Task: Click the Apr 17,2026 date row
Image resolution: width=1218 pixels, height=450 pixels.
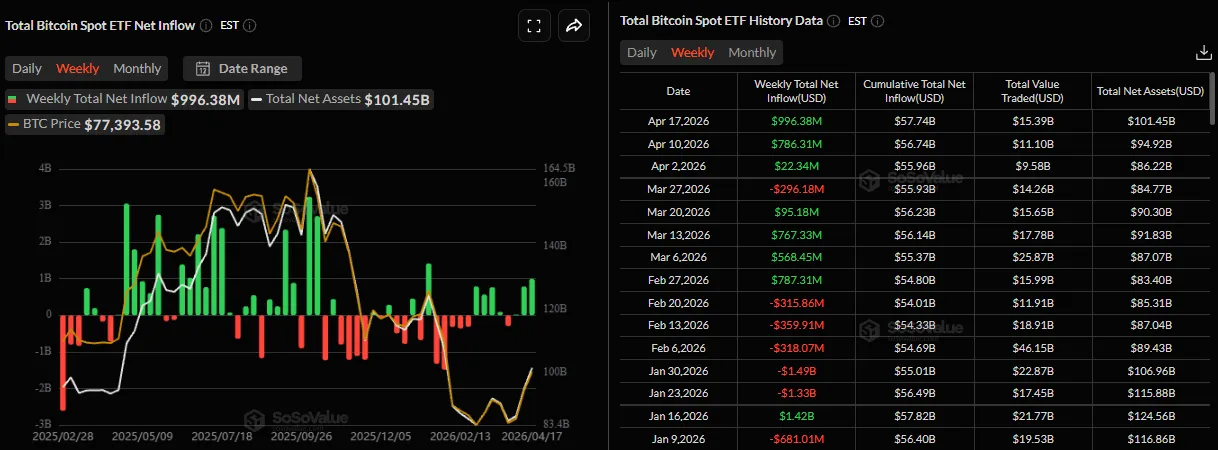Action: coord(678,120)
